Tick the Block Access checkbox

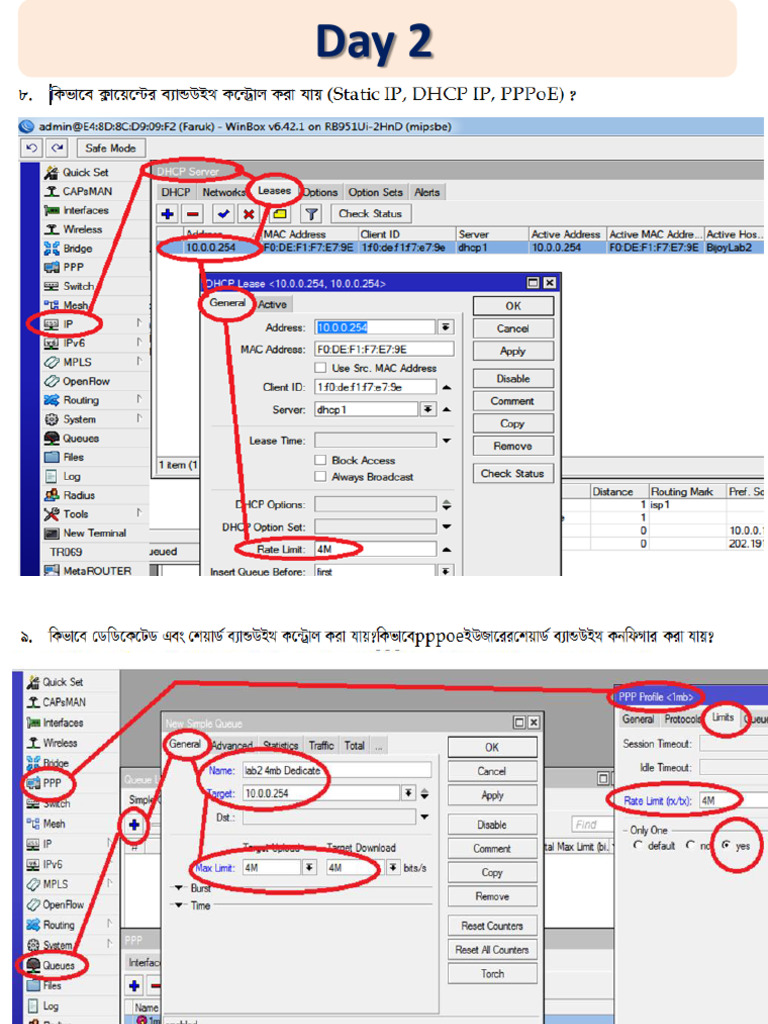pyautogui.click(x=321, y=460)
